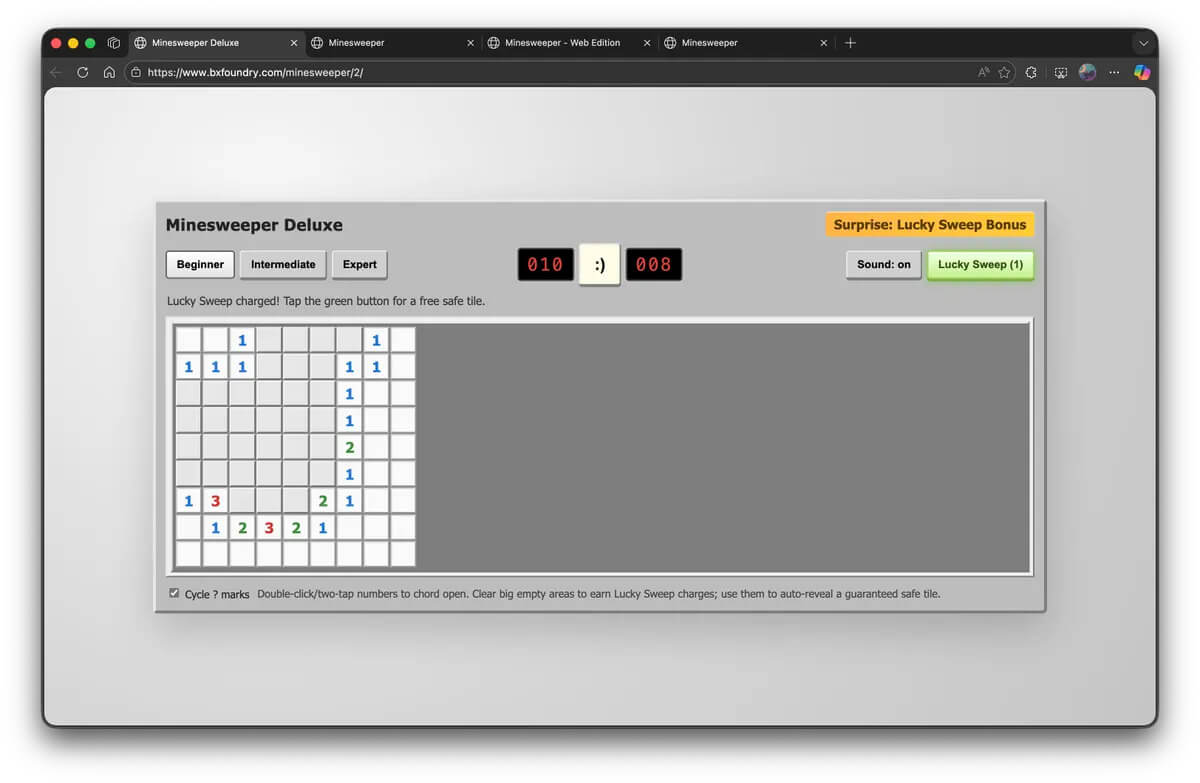Open a new tab with plus icon
1200x783 pixels.
coord(850,43)
